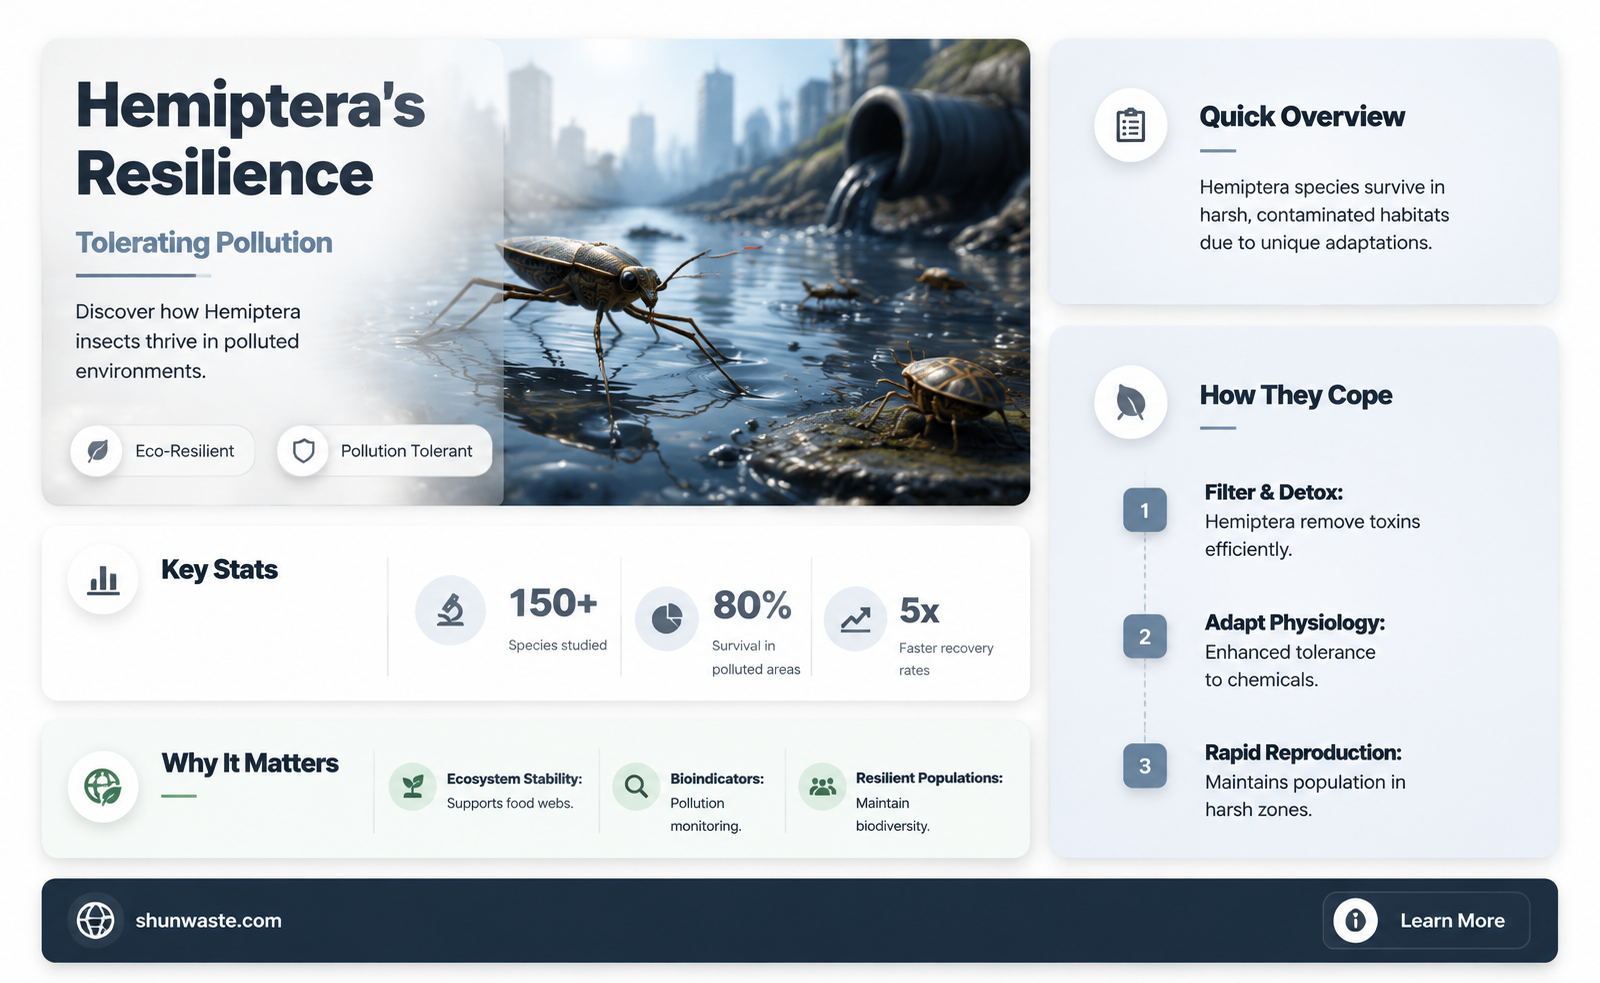Screen dimensions: 1600x983
Task: Click the magnifier icon next to Bioindicators
Action: click(x=636, y=787)
